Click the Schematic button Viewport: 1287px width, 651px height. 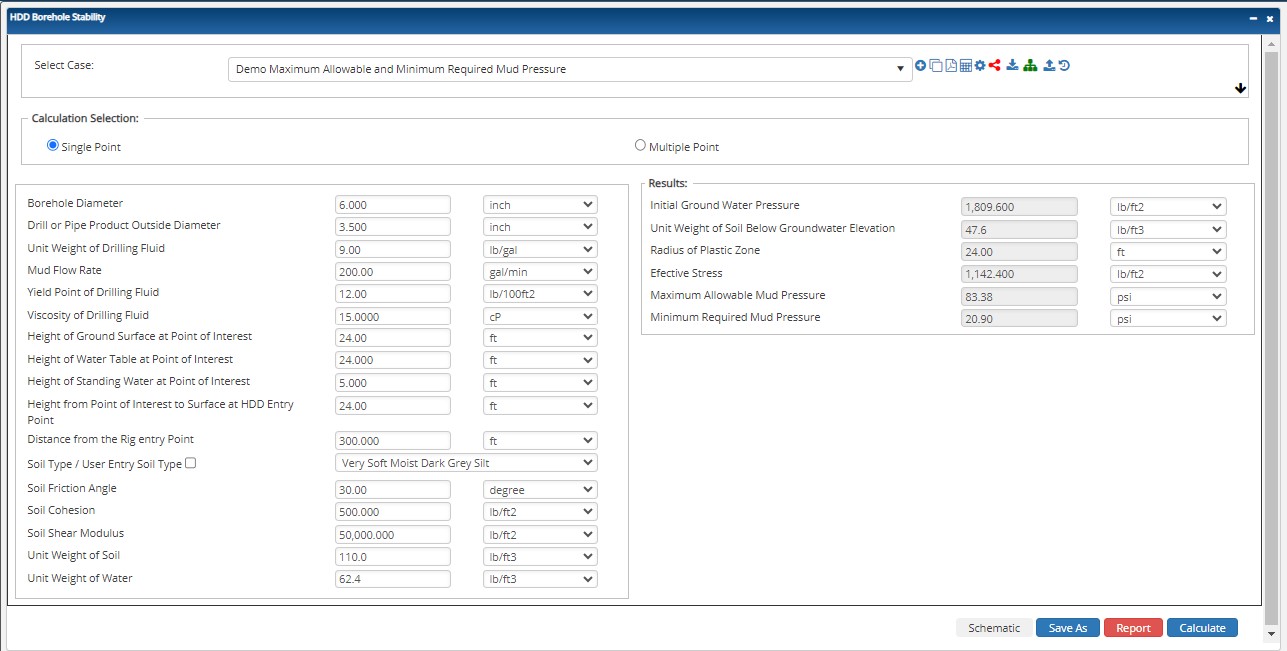click(993, 627)
